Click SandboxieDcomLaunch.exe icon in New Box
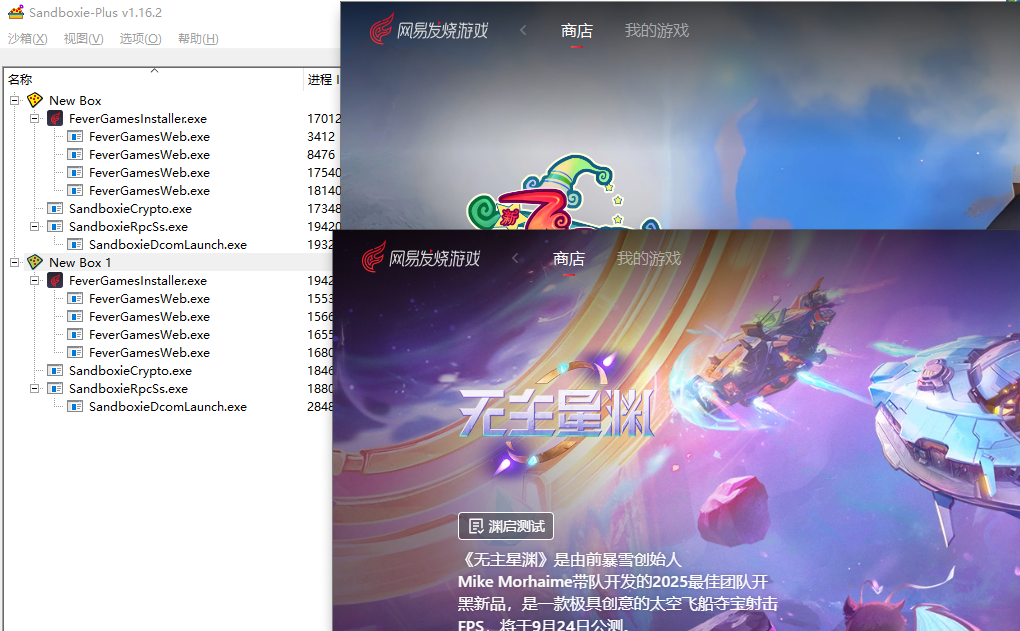This screenshot has height=631, width=1020. click(x=75, y=245)
